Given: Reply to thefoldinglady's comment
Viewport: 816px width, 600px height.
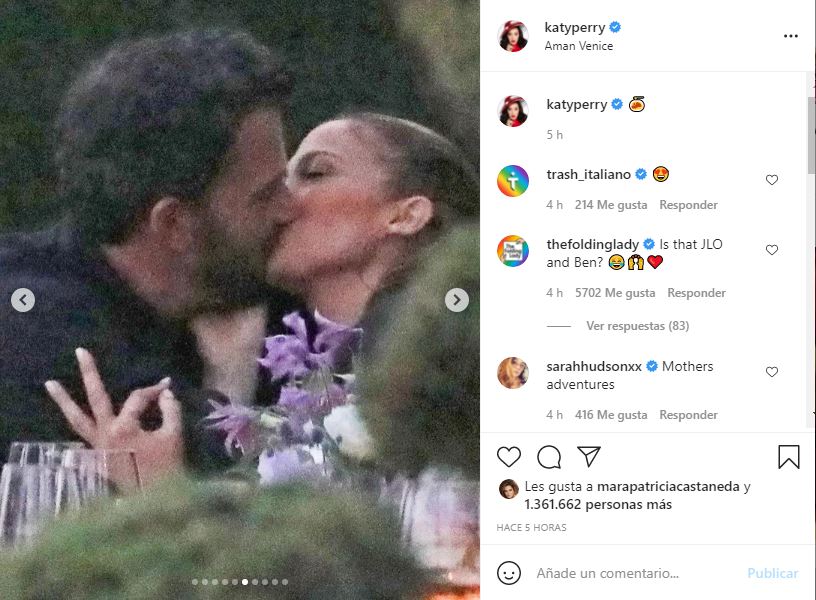Looking at the screenshot, I should click(696, 293).
